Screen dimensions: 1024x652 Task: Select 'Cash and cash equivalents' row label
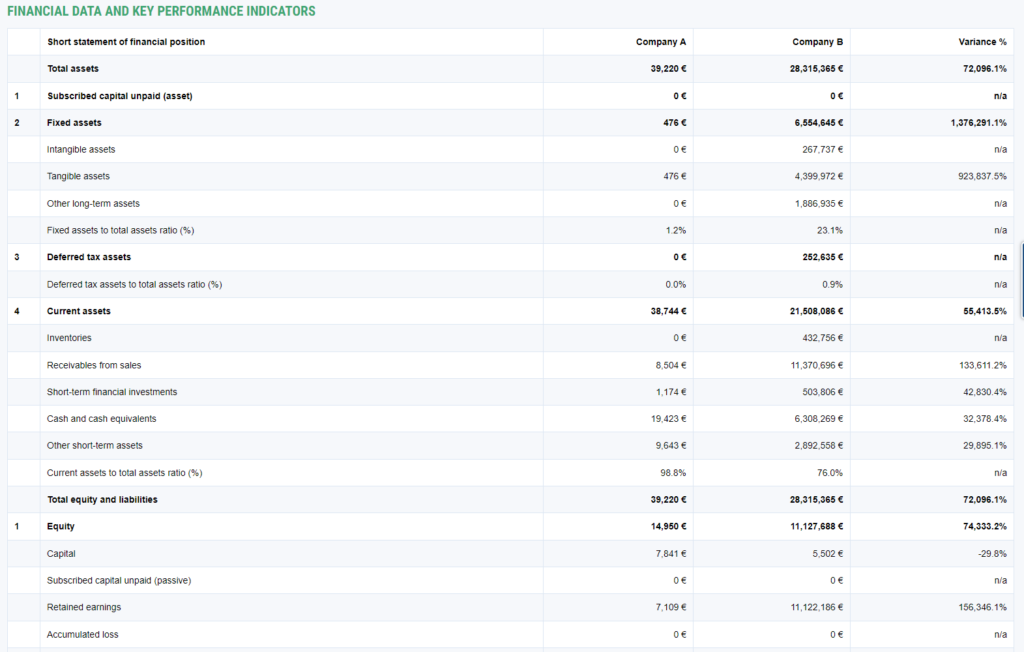tap(101, 419)
